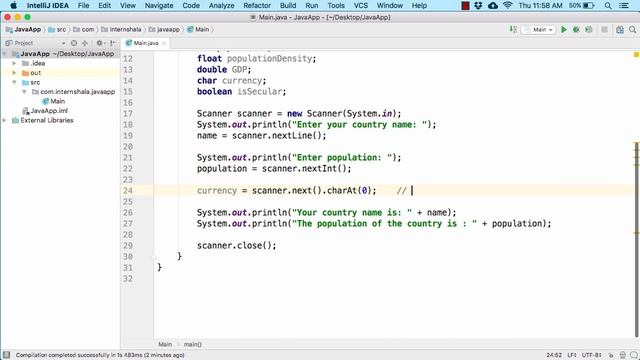Open the Main run configuration dropdown

point(538,29)
